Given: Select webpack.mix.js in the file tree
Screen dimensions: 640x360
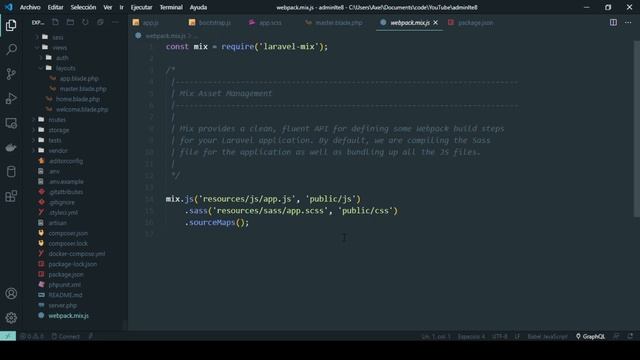Looking at the screenshot, I should click(x=69, y=316).
